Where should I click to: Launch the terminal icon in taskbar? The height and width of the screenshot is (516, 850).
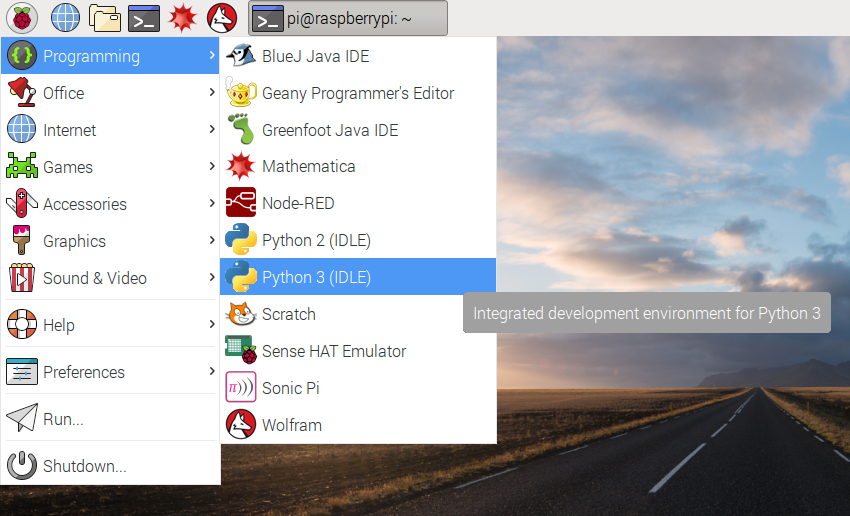(x=144, y=18)
